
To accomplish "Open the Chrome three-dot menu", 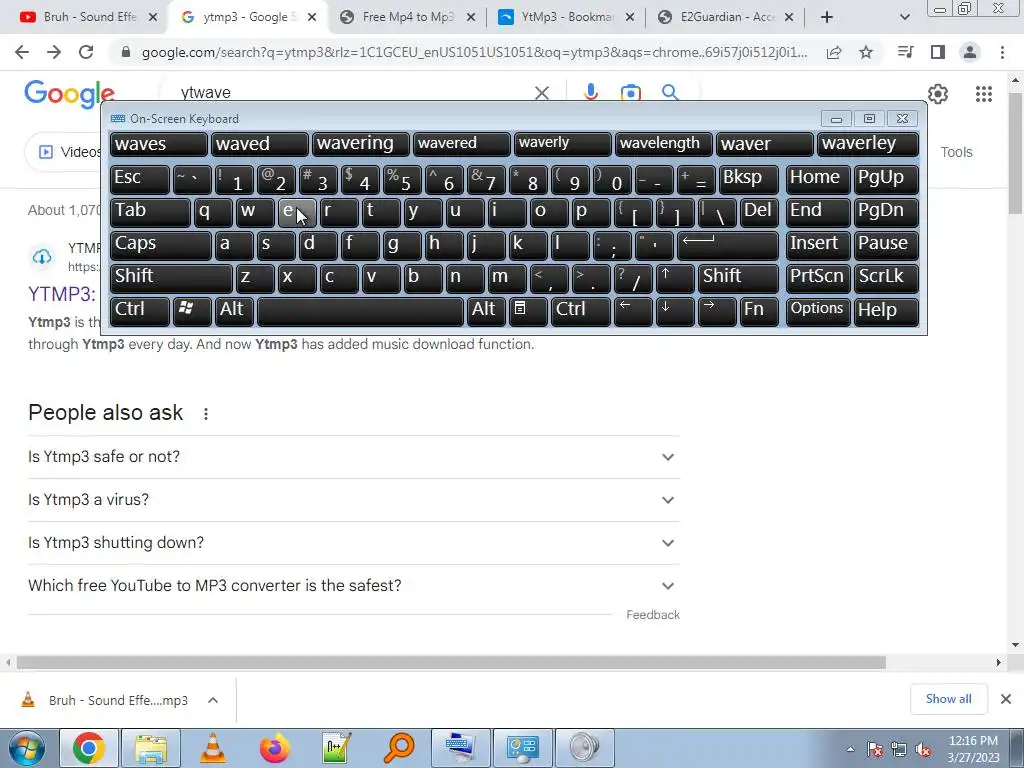I will (1002, 52).
